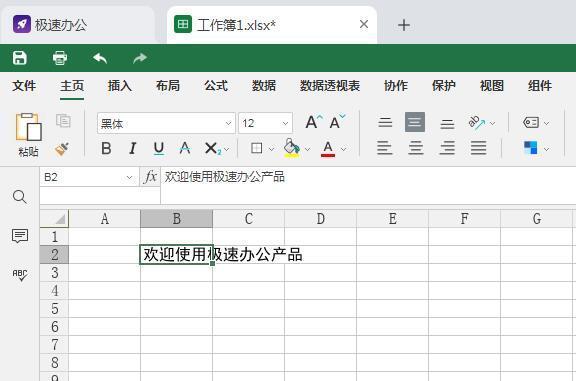Switch to the 极速办公 home tab
The image size is (576, 381).
[x=78, y=25]
